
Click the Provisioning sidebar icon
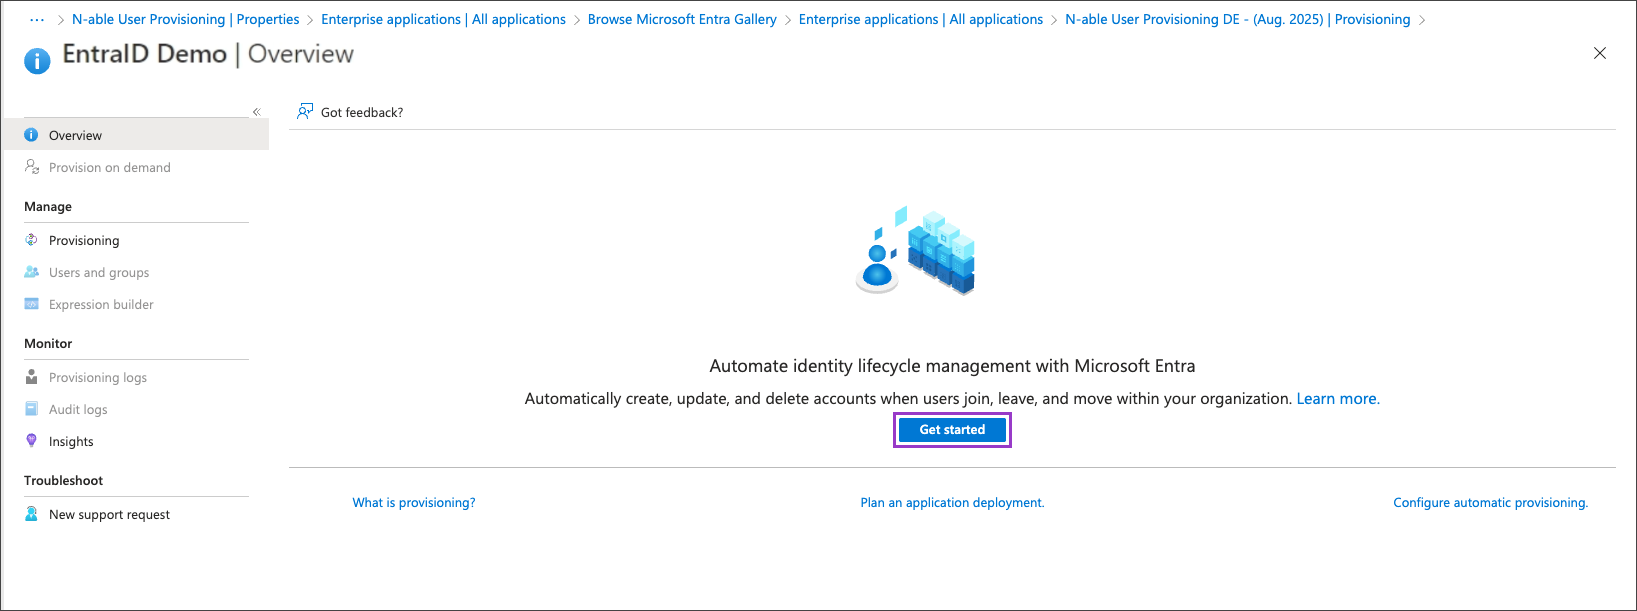pos(31,240)
